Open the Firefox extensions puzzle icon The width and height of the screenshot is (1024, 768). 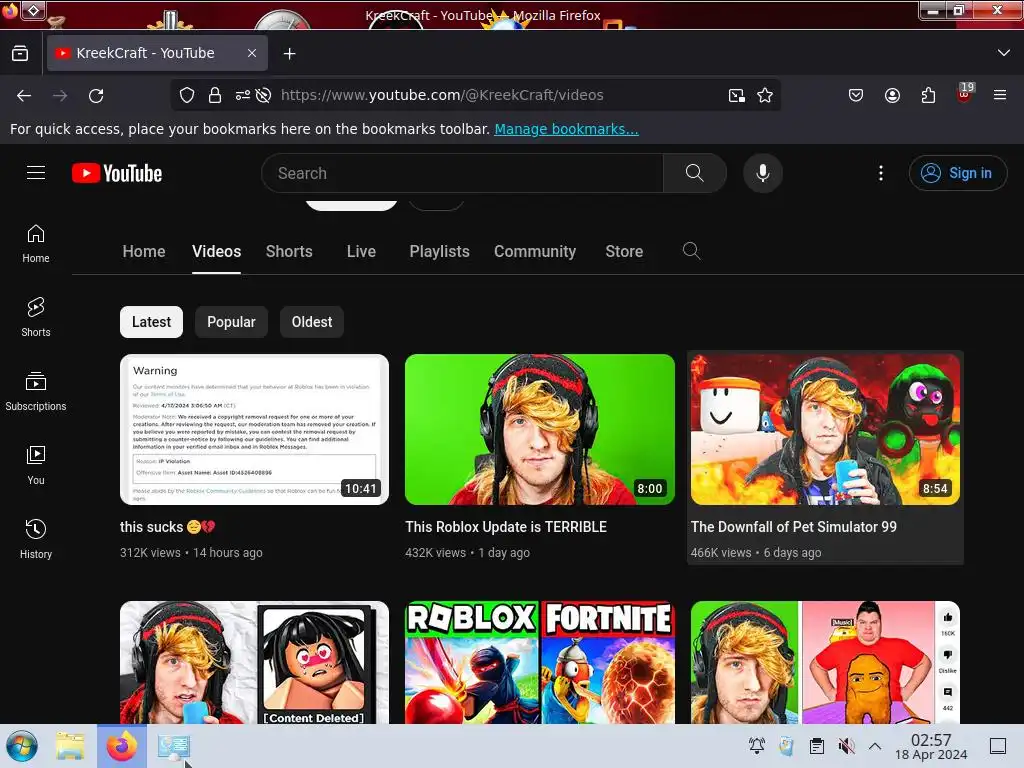pos(928,95)
